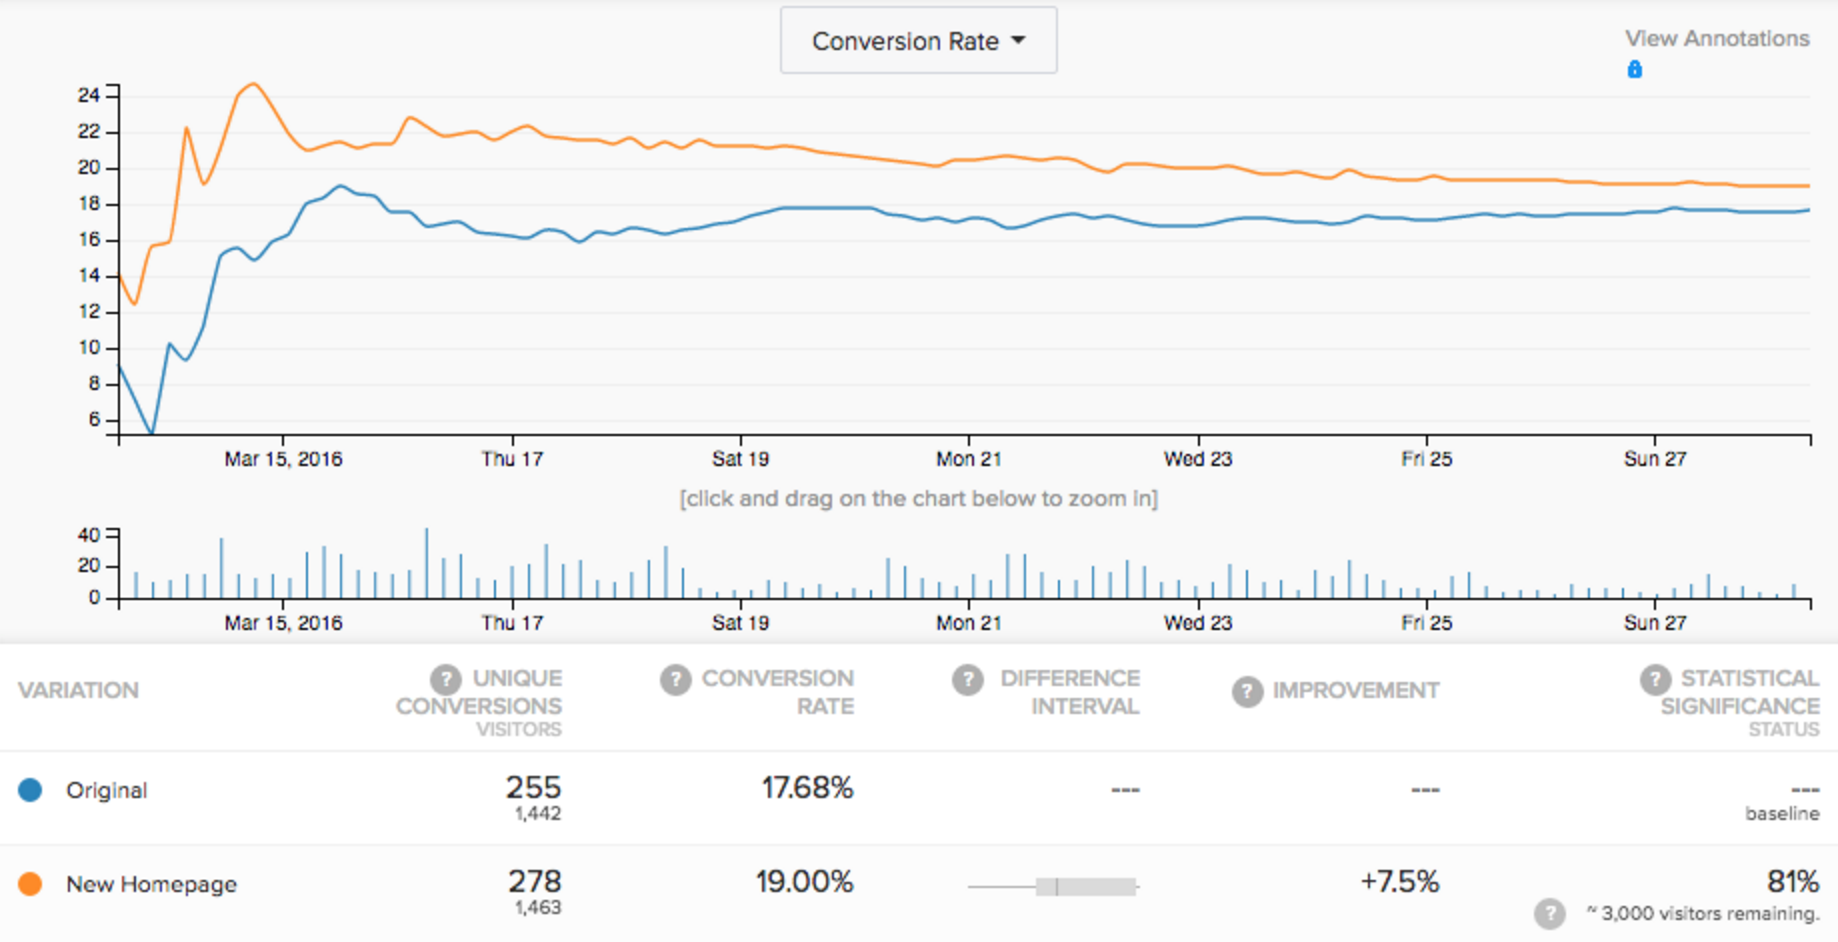Viewport: 1838px width, 942px height.
Task: Click the Variation column header
Action: pyautogui.click(x=78, y=690)
